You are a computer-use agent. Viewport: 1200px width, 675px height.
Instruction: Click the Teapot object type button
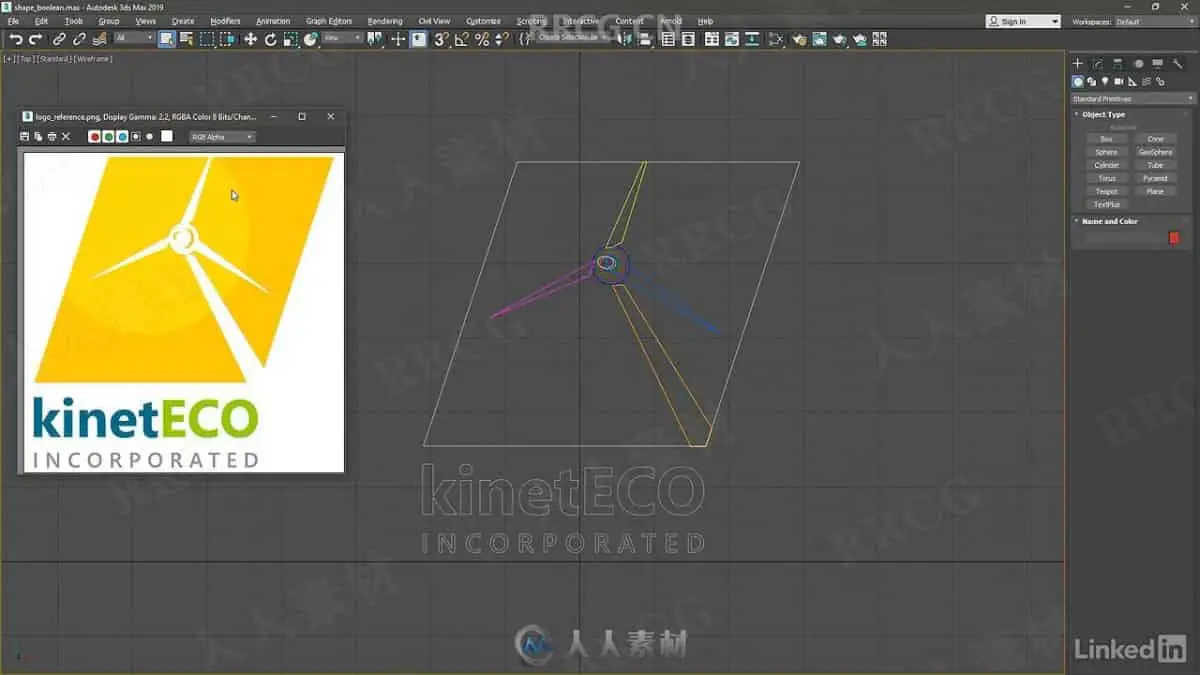pos(1106,191)
